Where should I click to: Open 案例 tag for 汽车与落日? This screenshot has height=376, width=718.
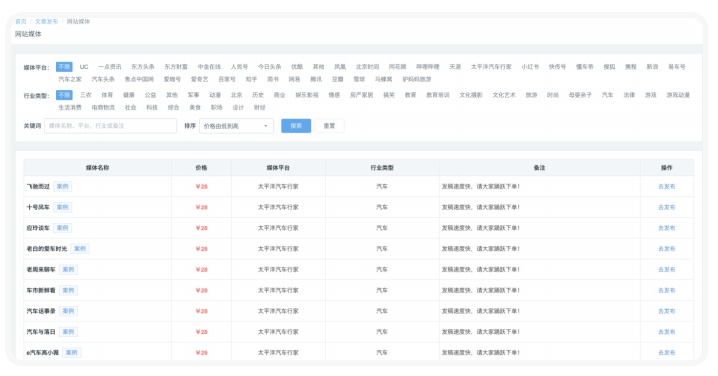[68, 332]
